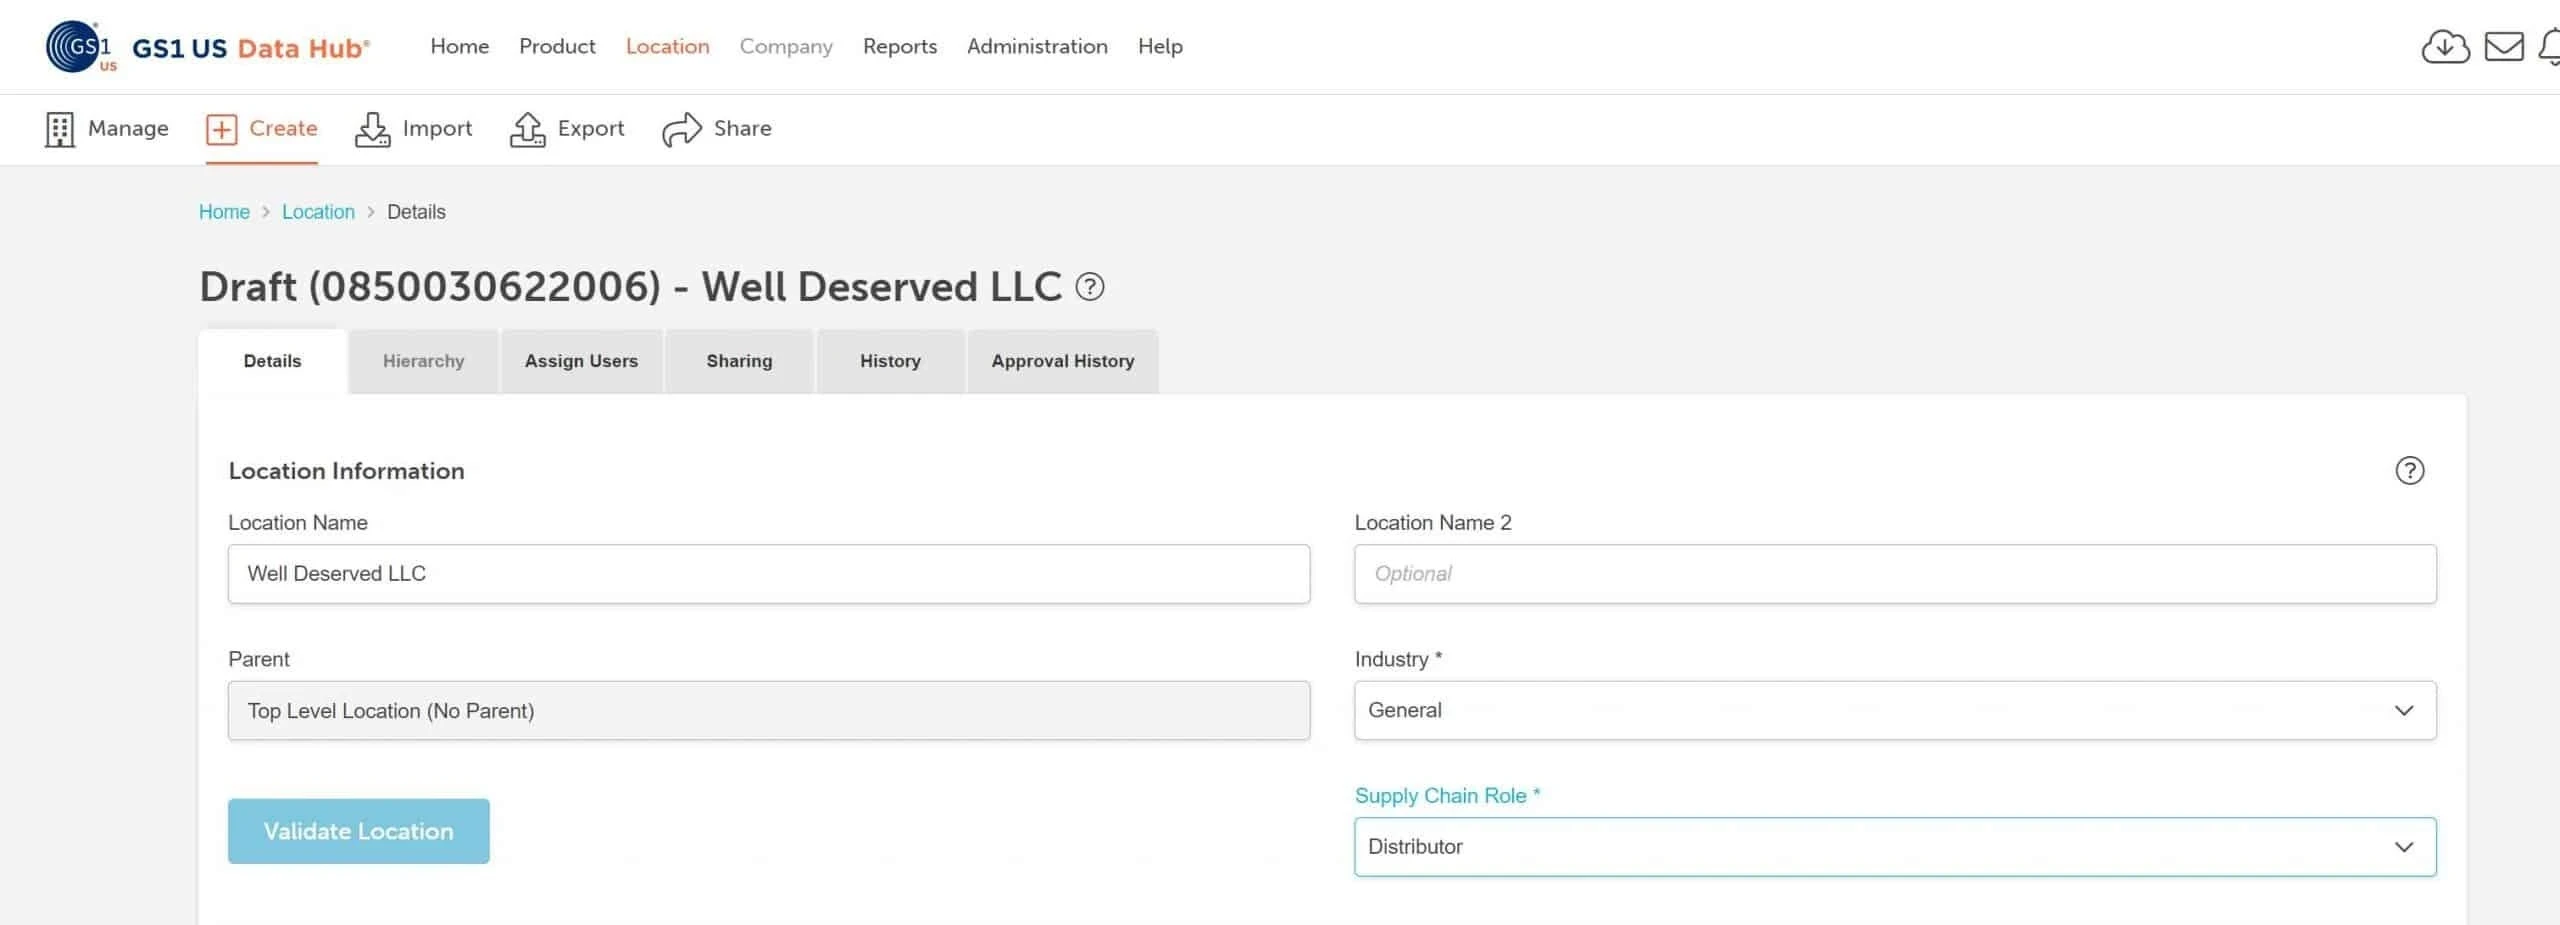Viewport: 2560px width, 925px height.
Task: Open the Location menu
Action: (x=667, y=46)
